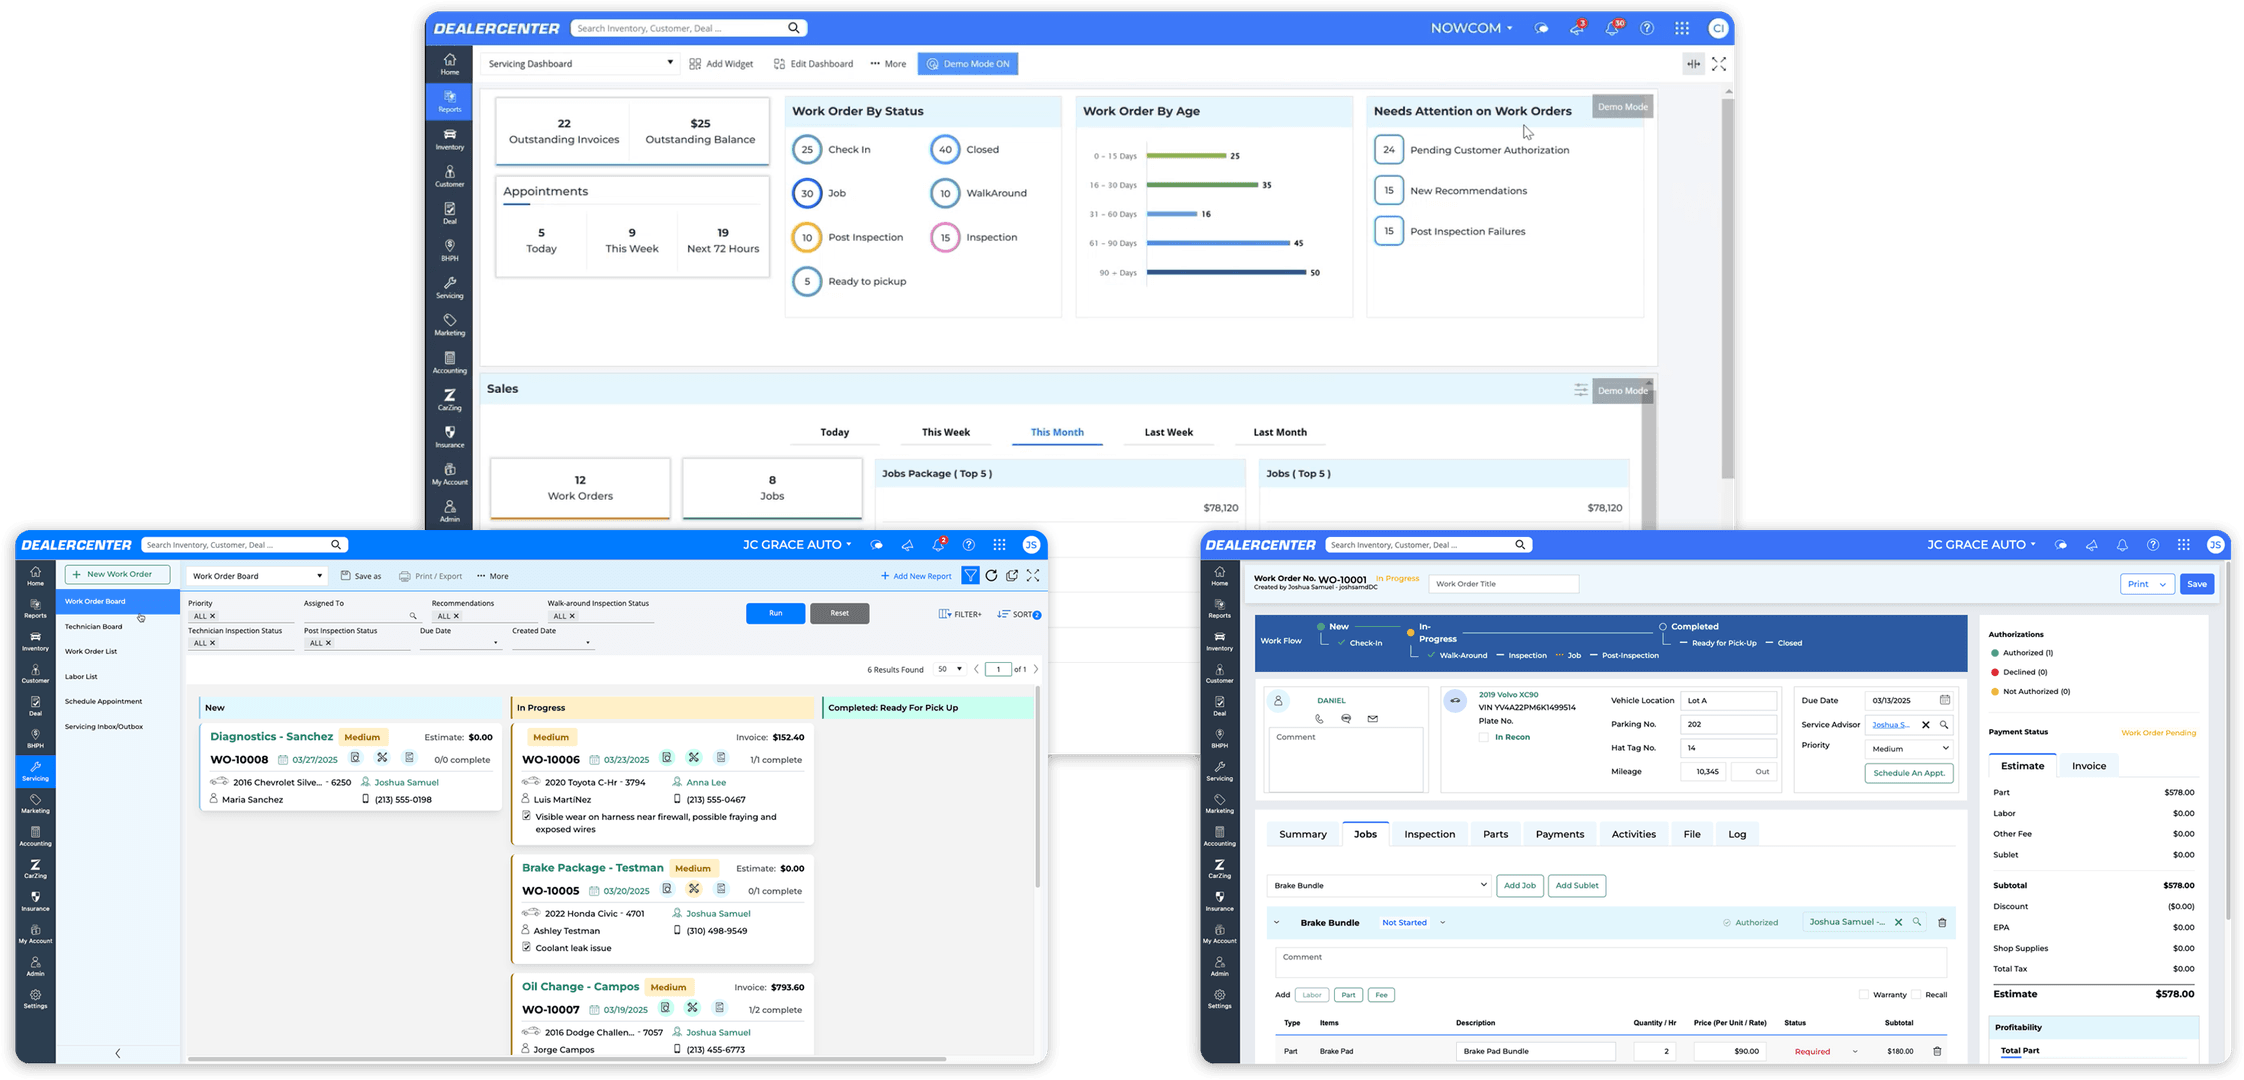Screen dimensions: 2244x1080
Task: Click the Work Order Title input field
Action: 1503,584
